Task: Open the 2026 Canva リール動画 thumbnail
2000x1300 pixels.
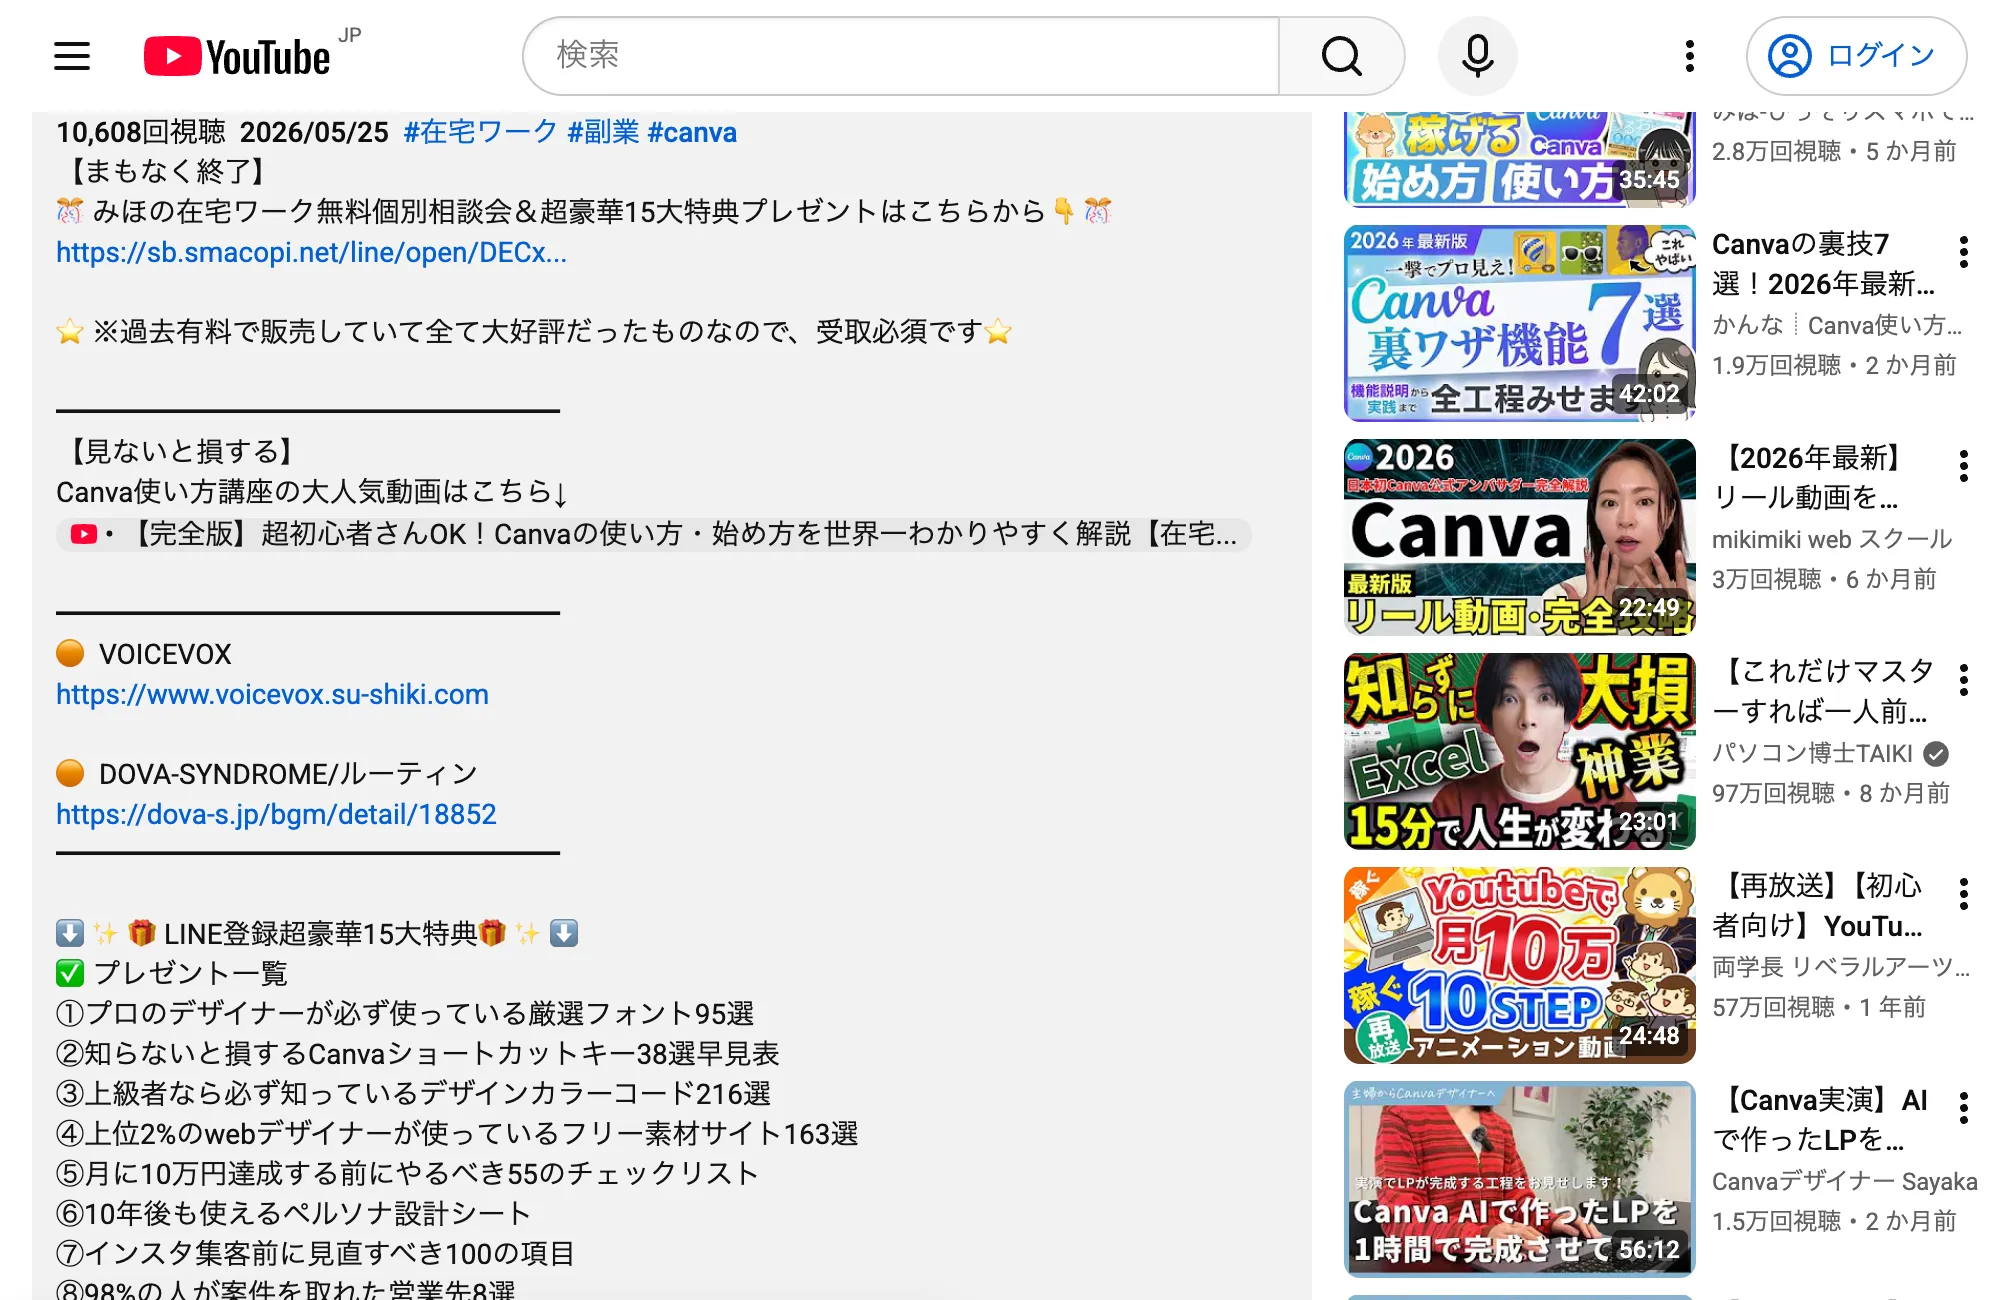Action: click(1519, 537)
